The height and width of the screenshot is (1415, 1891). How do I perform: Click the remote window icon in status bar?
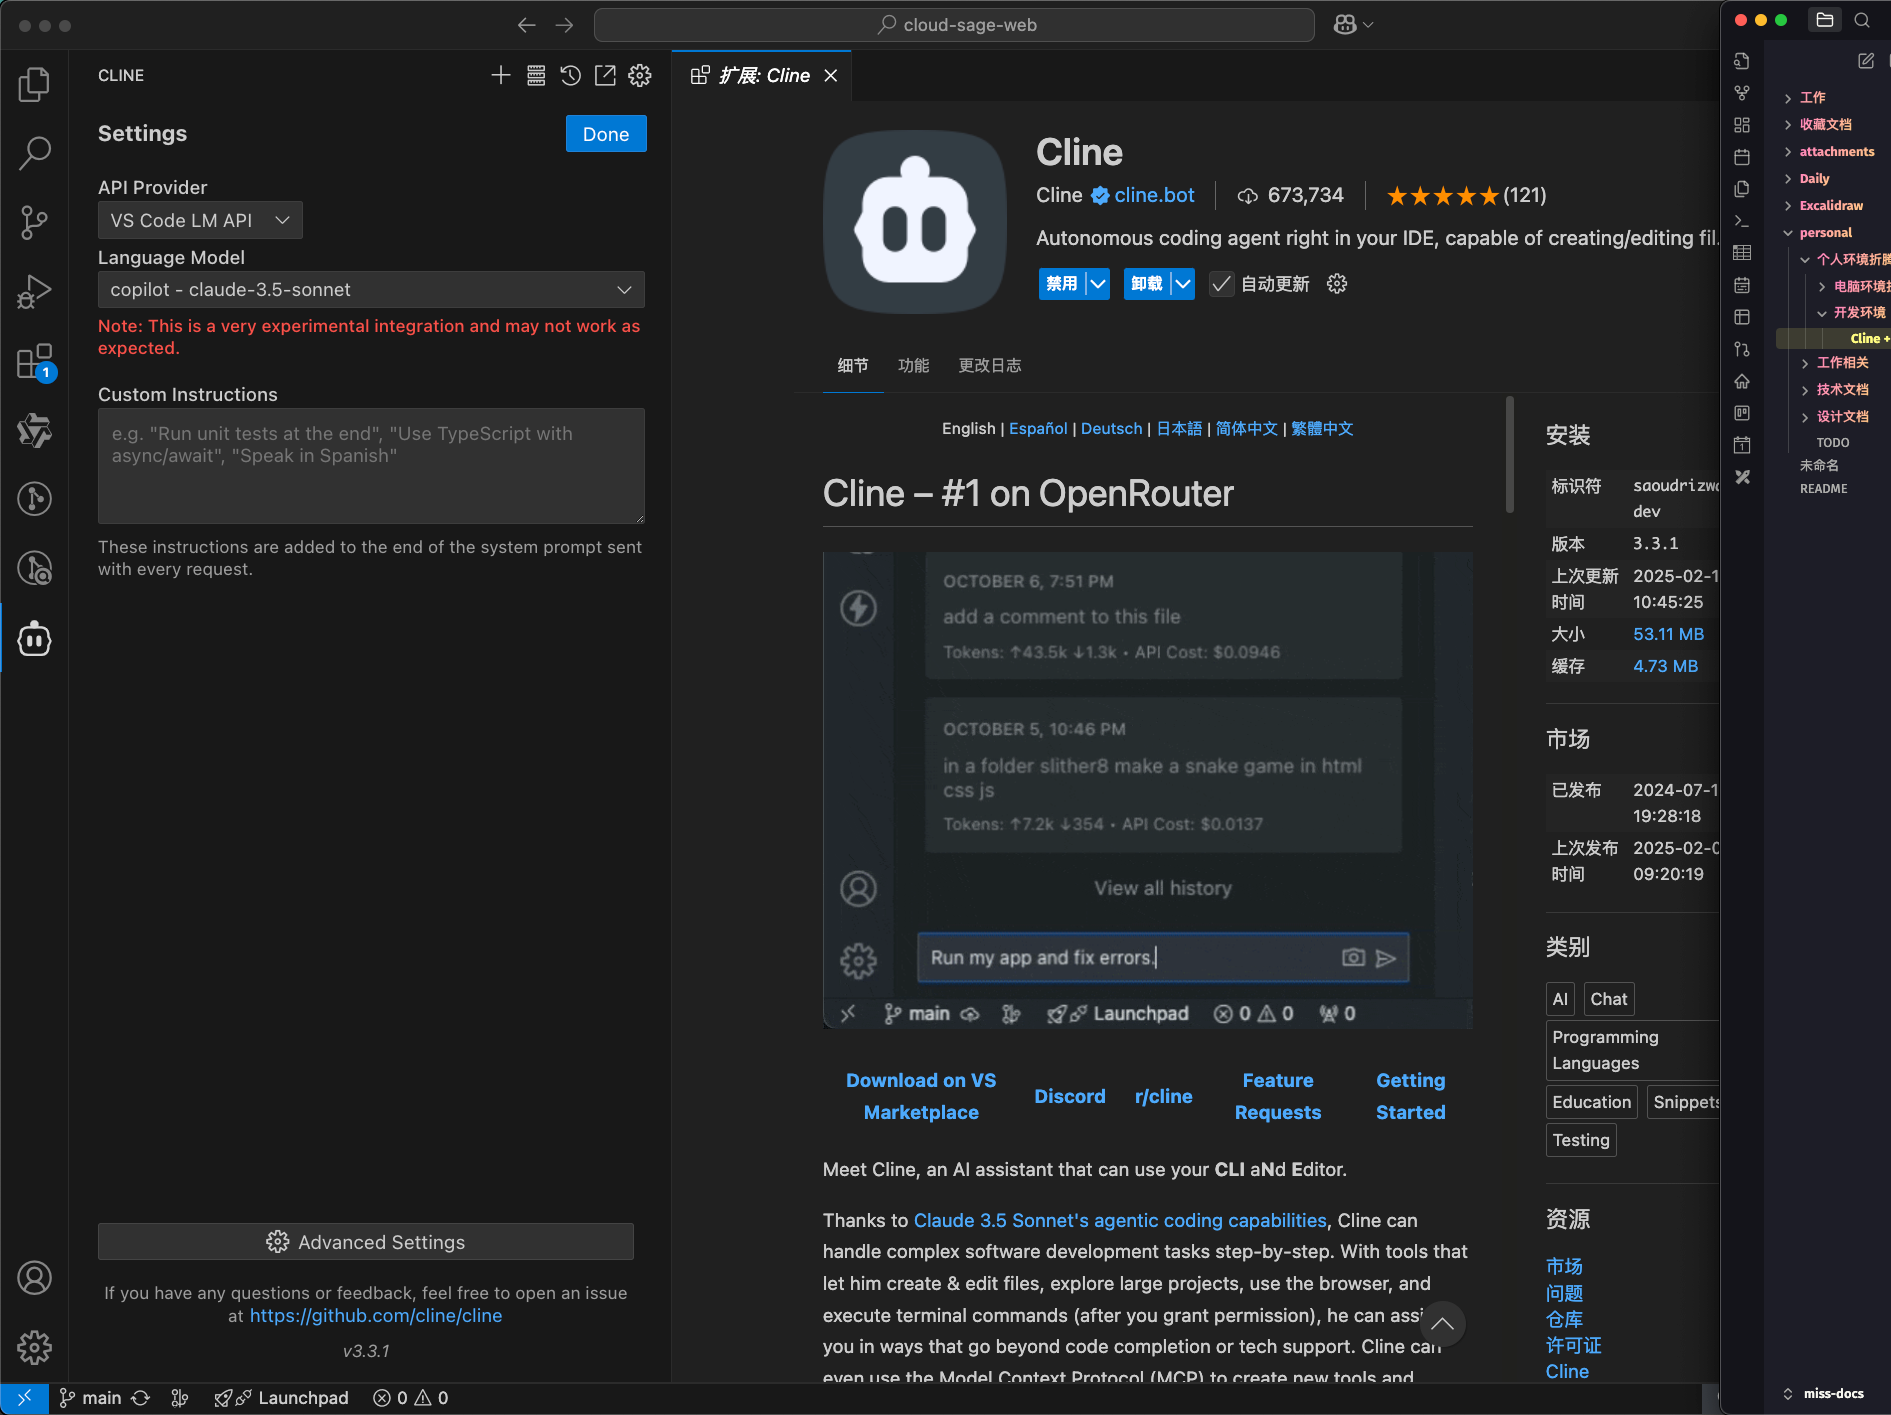pos(24,1398)
